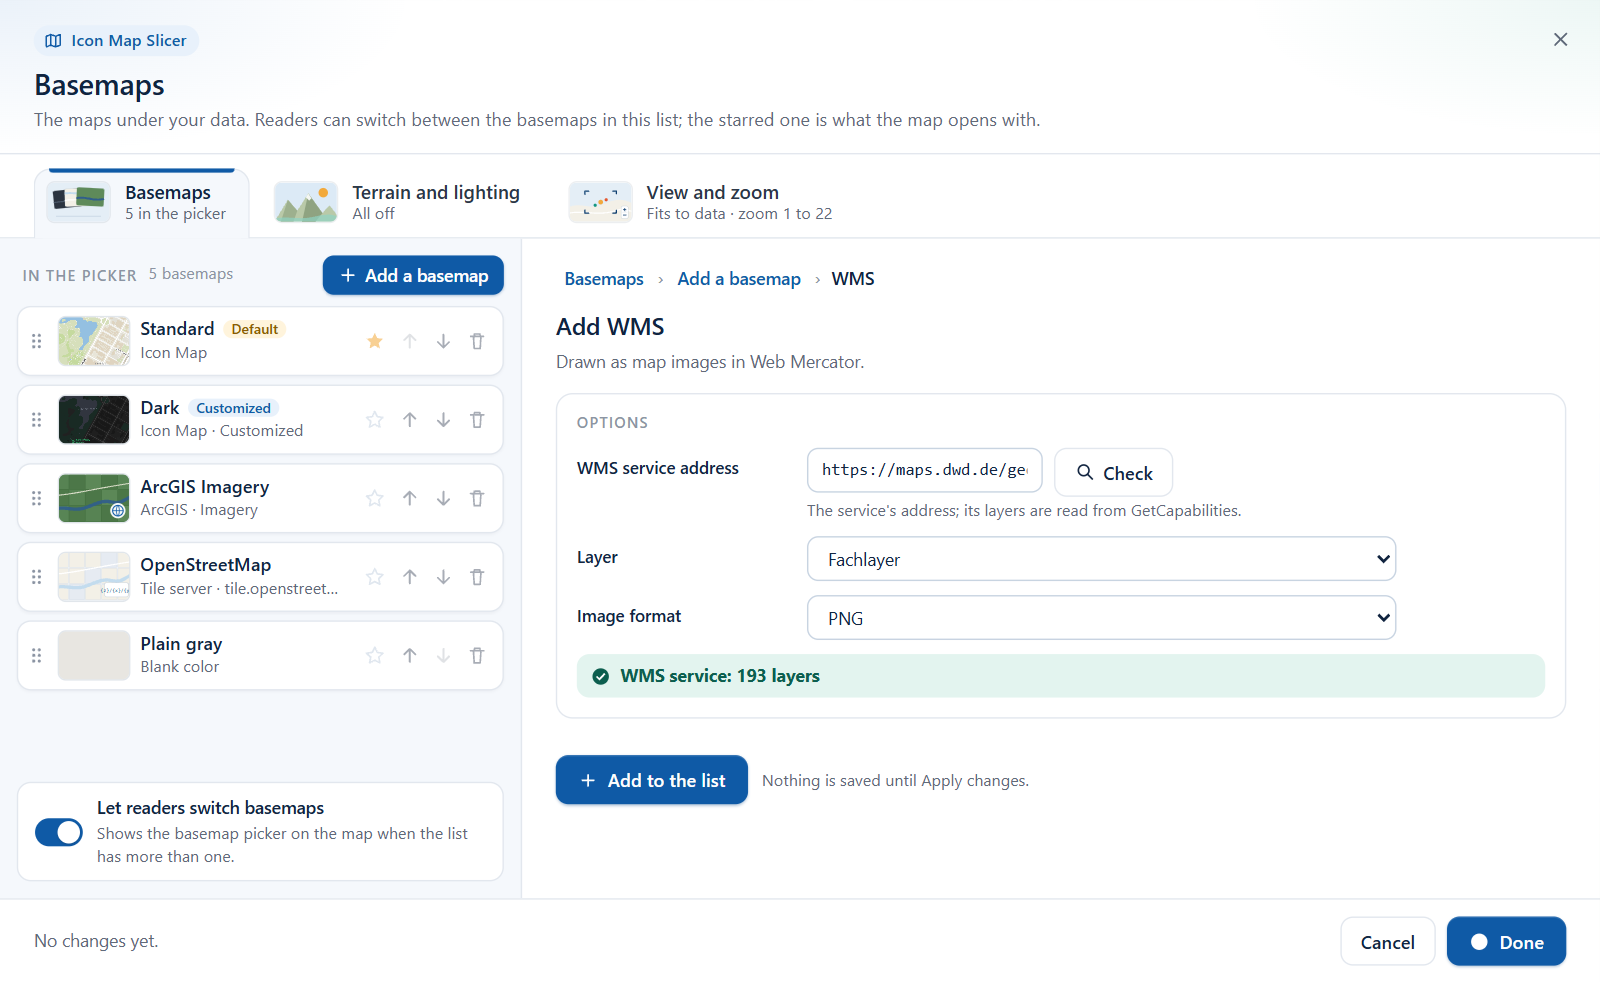Open the Image format dropdown
The height and width of the screenshot is (982, 1600).
pyautogui.click(x=1101, y=618)
